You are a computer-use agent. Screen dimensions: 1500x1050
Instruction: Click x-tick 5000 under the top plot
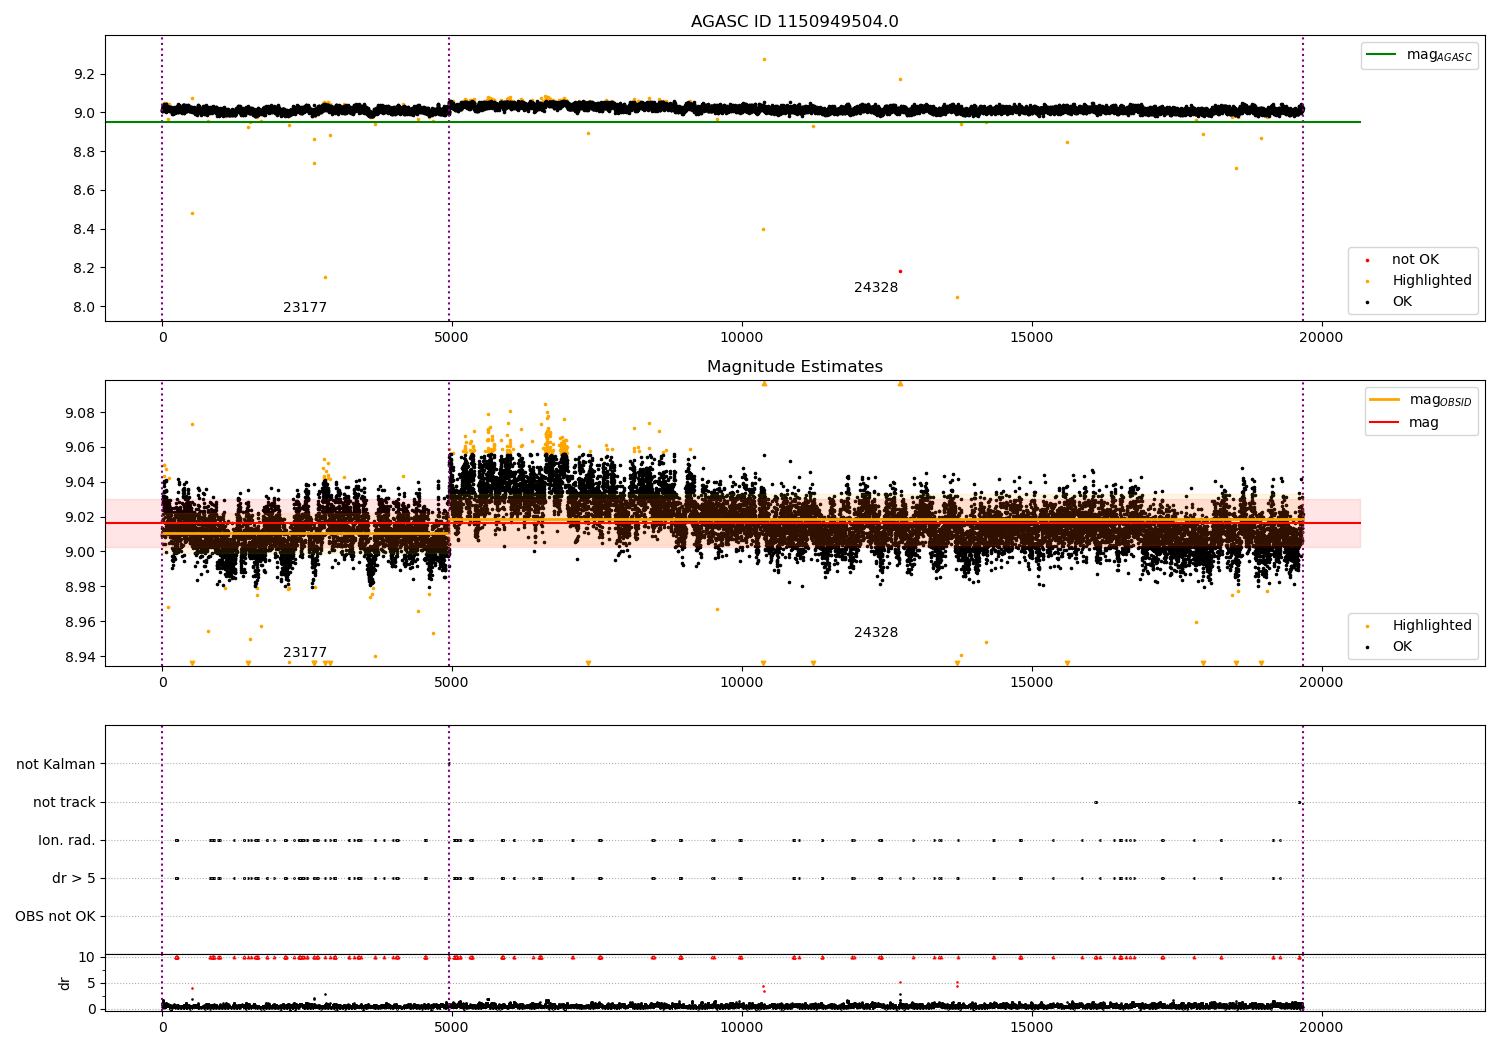[x=452, y=337]
